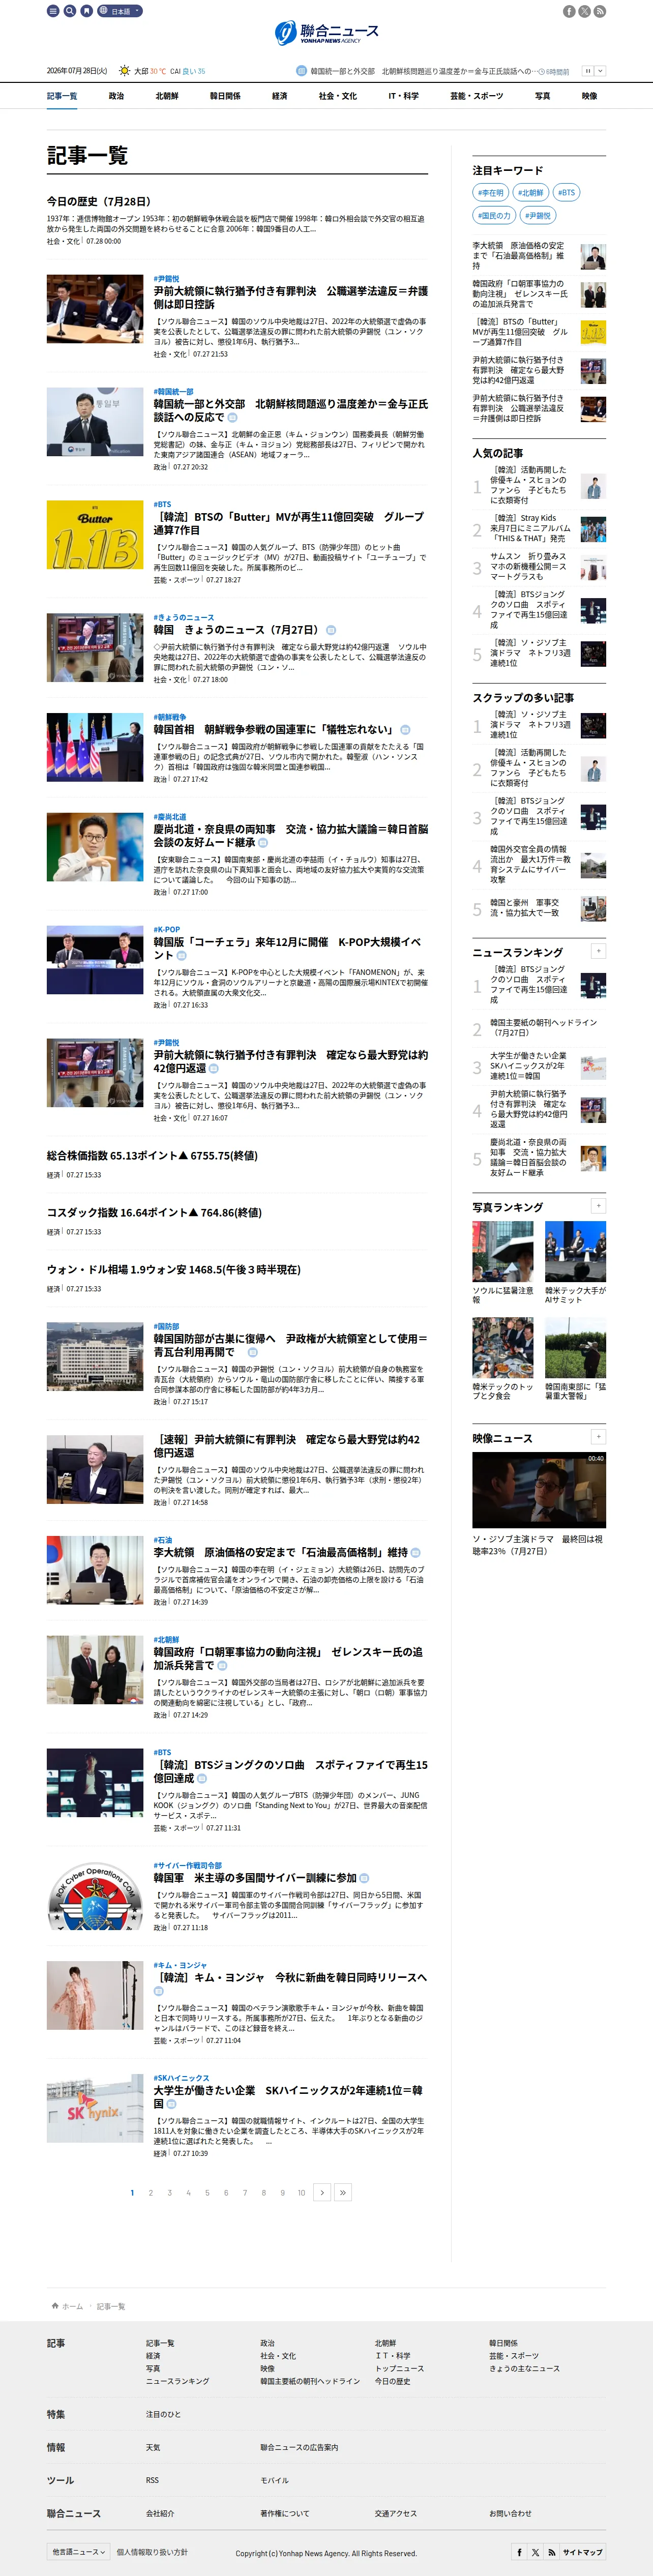Image resolution: width=653 pixels, height=2576 pixels.
Task: Open the 他言語ニュース dropdown in footer
Action: (78, 2552)
